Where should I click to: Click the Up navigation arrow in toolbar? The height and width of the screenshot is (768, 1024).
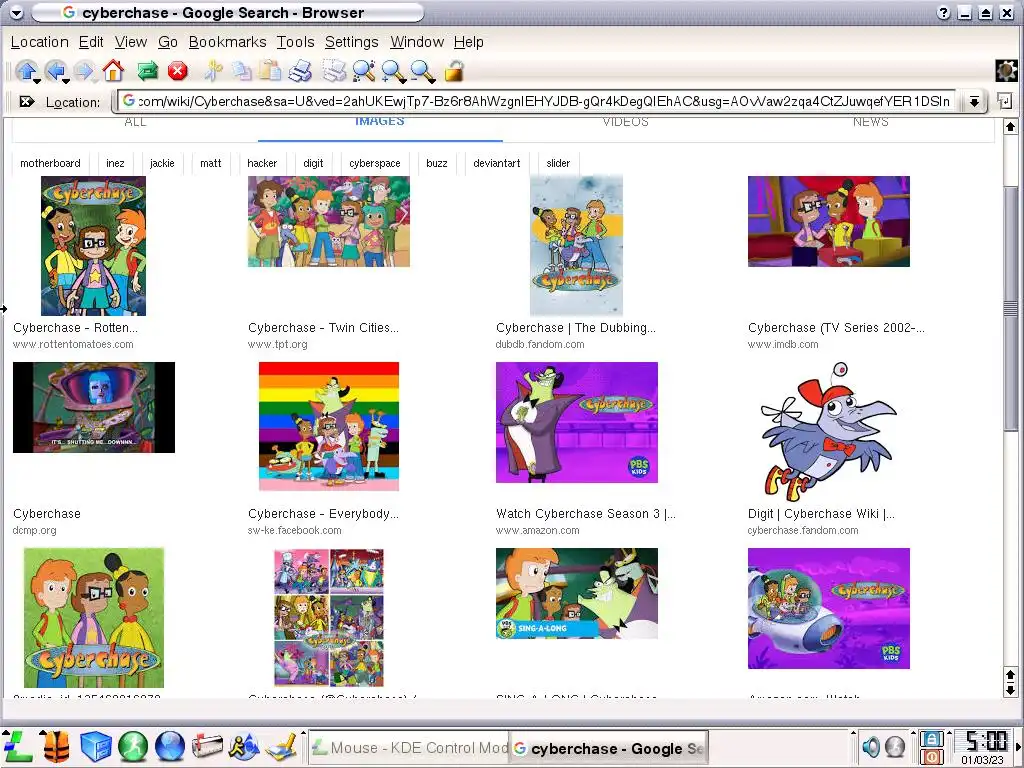coord(26,70)
